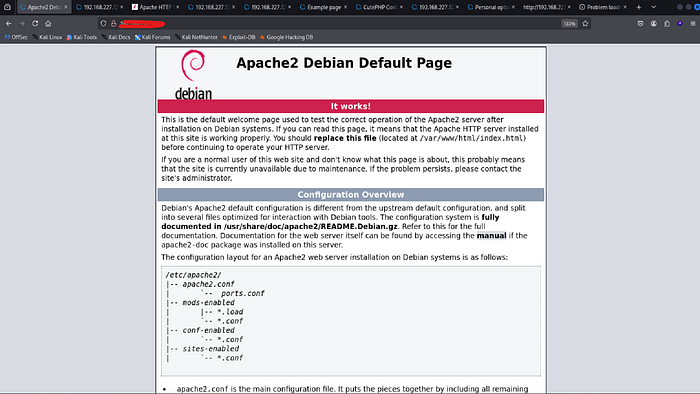Close the Problem loading tab
The width and height of the screenshot is (700, 394).
point(625,7)
